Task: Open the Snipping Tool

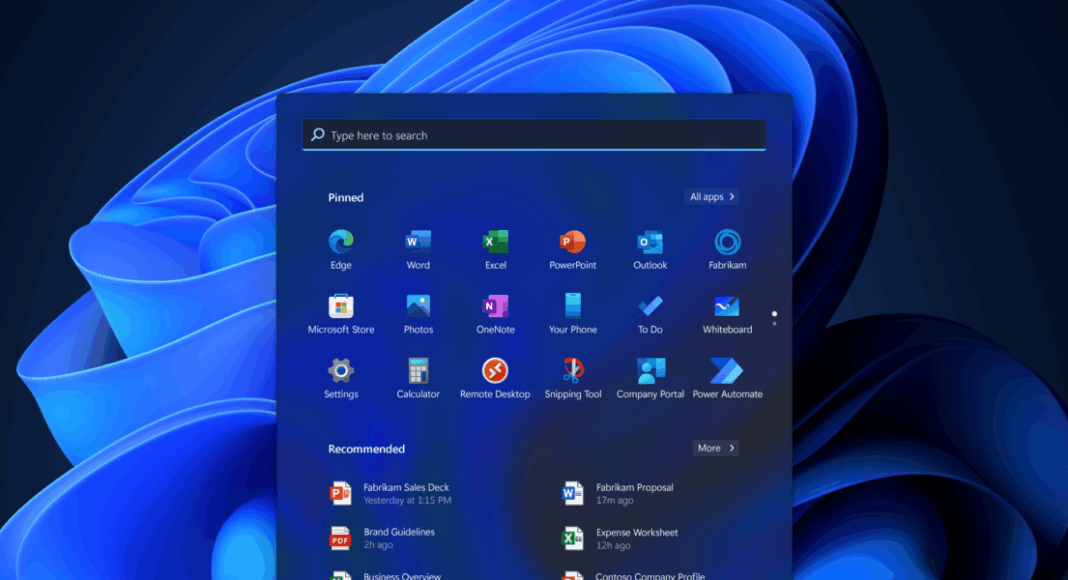Action: [x=572, y=378]
